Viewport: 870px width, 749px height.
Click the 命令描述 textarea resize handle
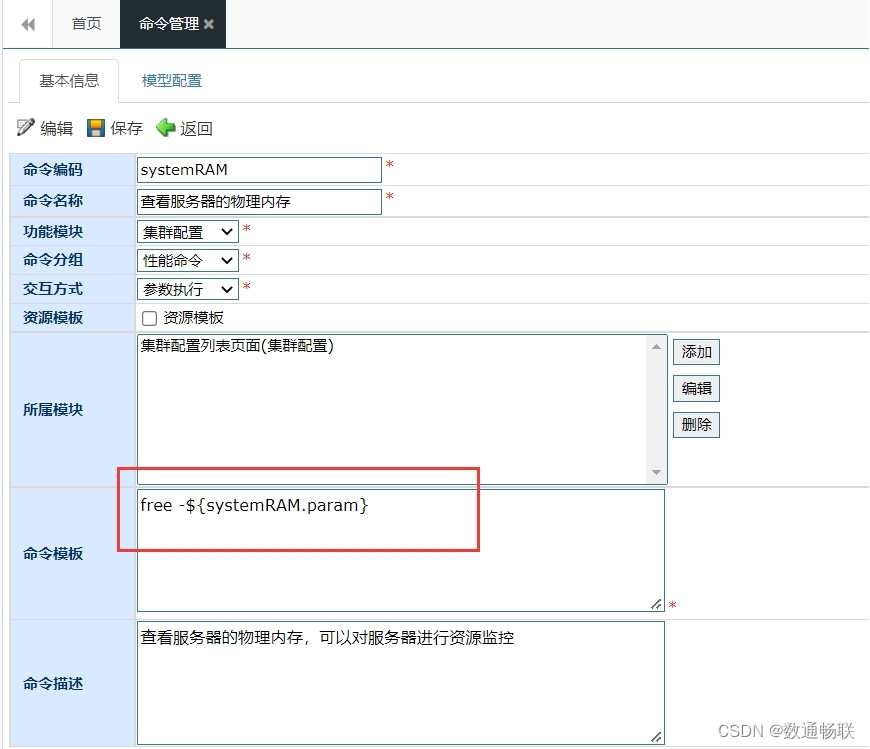point(656,737)
